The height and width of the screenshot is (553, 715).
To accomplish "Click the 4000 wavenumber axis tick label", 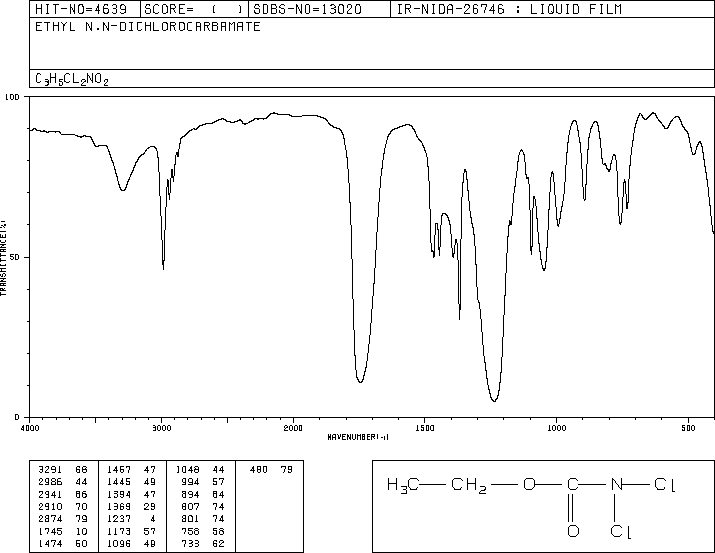I will click(30, 428).
